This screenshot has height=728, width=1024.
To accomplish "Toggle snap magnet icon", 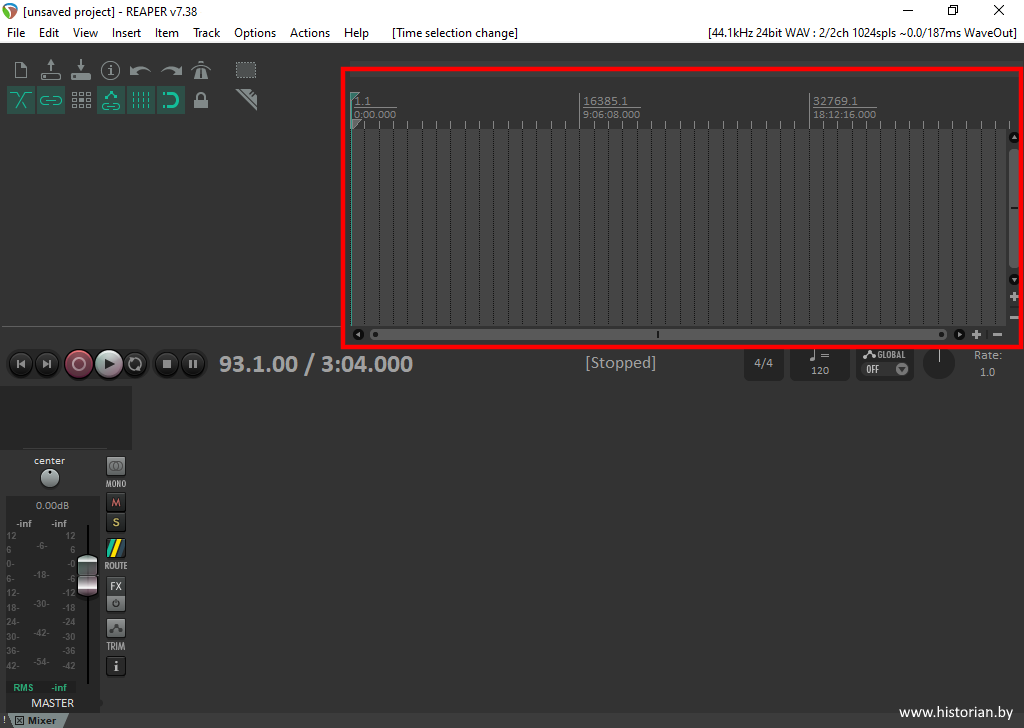I will 171,100.
